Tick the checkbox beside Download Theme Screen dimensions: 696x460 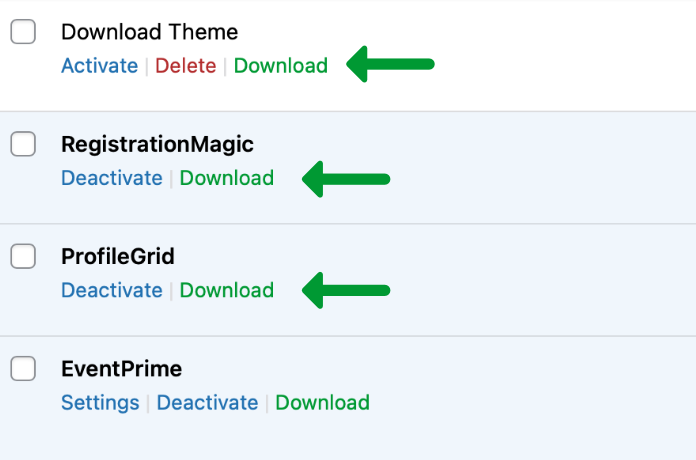[23, 32]
